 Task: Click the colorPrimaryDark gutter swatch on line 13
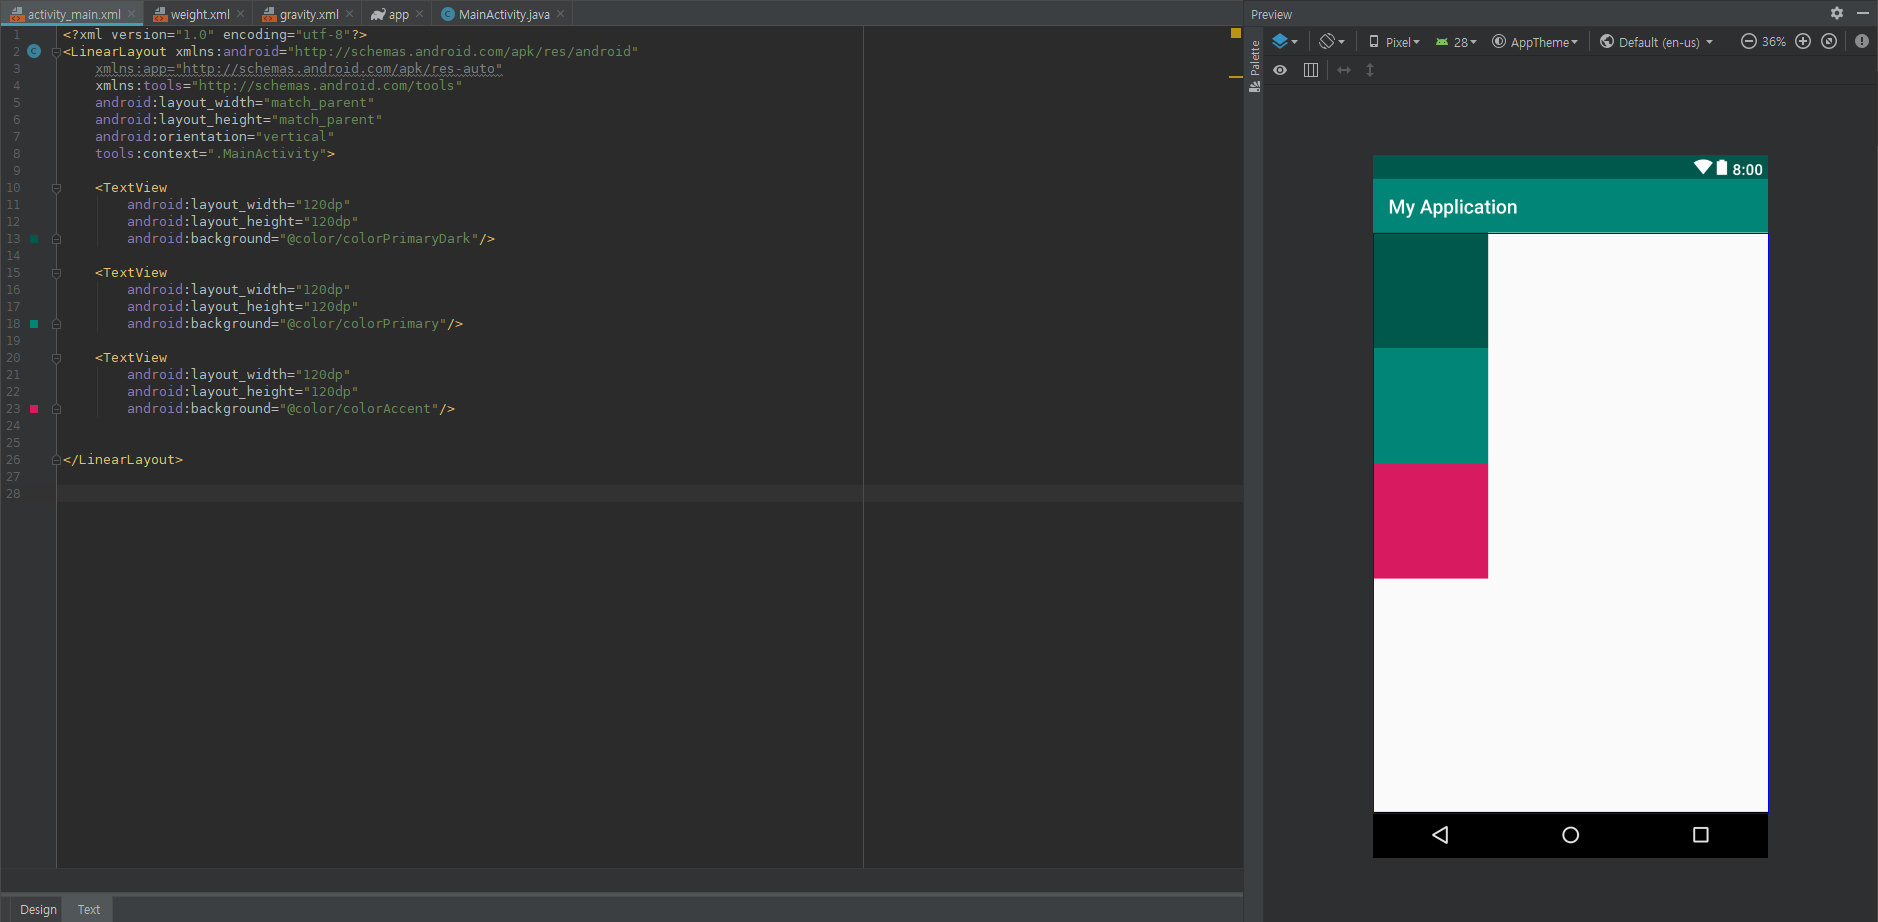coord(34,239)
